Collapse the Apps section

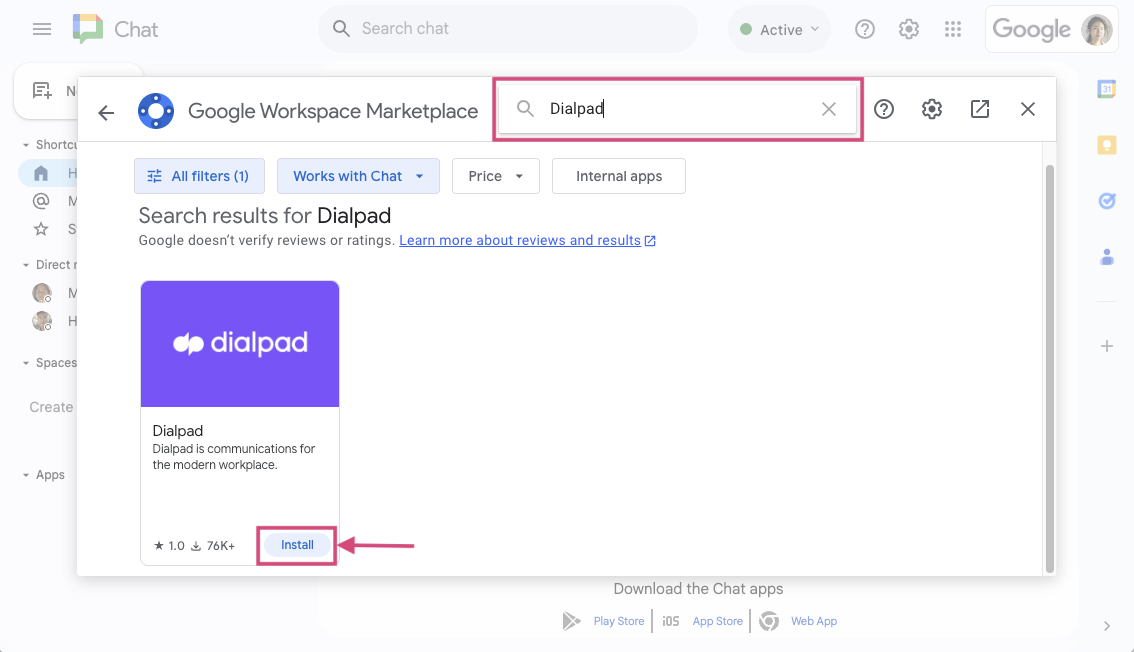[x=26, y=475]
